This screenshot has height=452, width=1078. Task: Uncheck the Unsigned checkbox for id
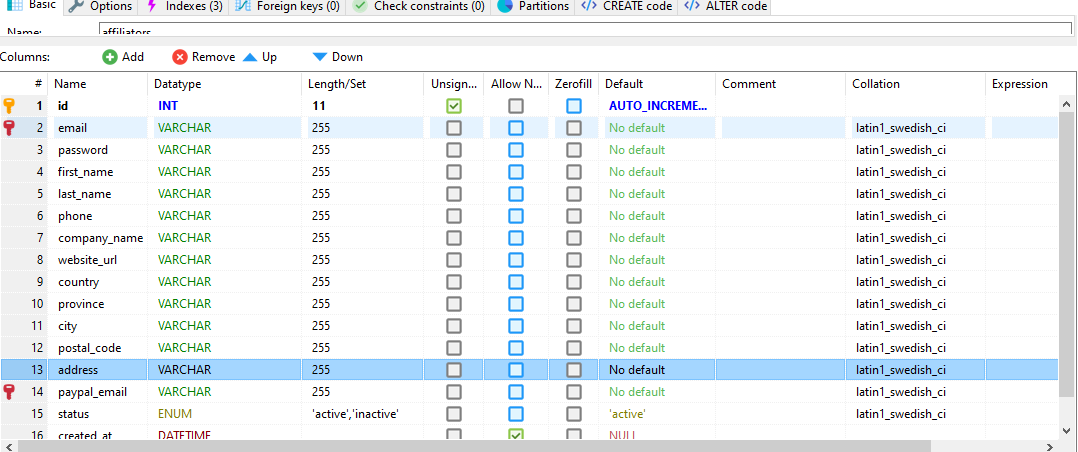(x=454, y=105)
